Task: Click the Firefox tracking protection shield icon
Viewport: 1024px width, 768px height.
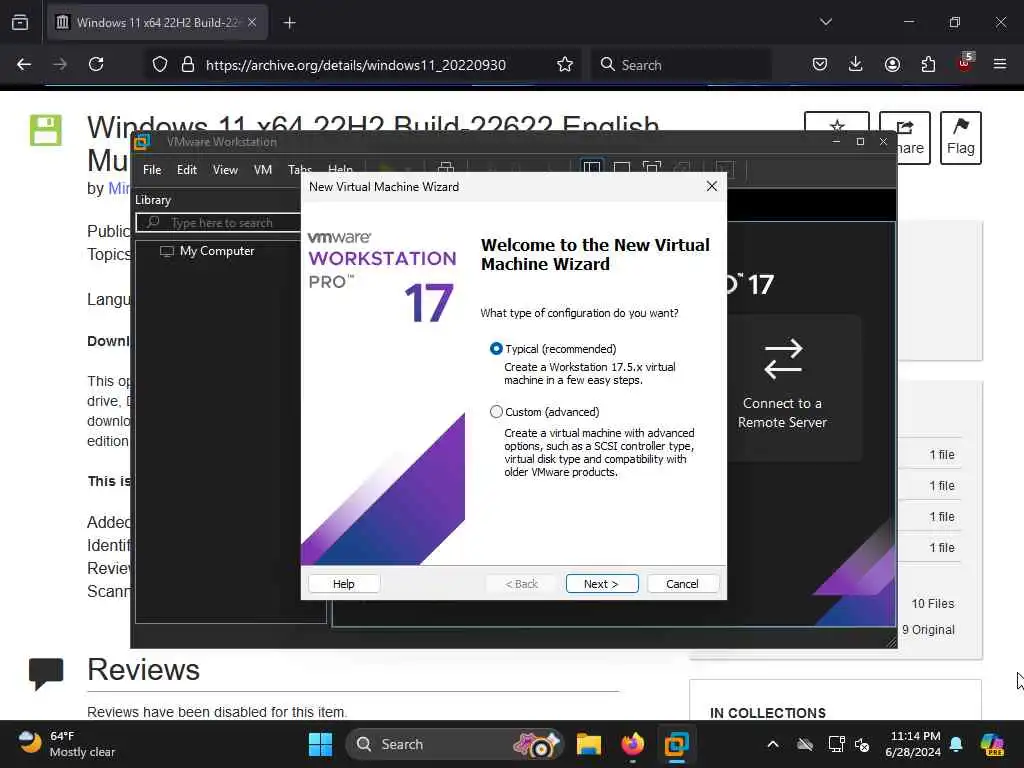Action: pyautogui.click(x=160, y=65)
